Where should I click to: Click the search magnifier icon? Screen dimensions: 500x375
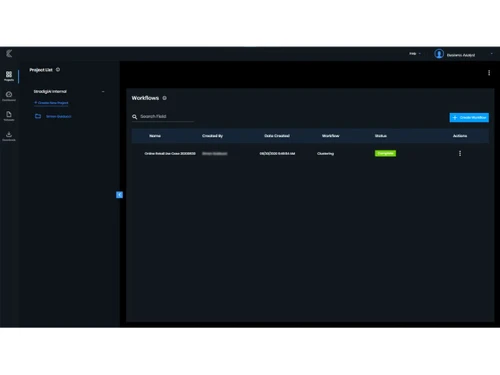tap(135, 117)
